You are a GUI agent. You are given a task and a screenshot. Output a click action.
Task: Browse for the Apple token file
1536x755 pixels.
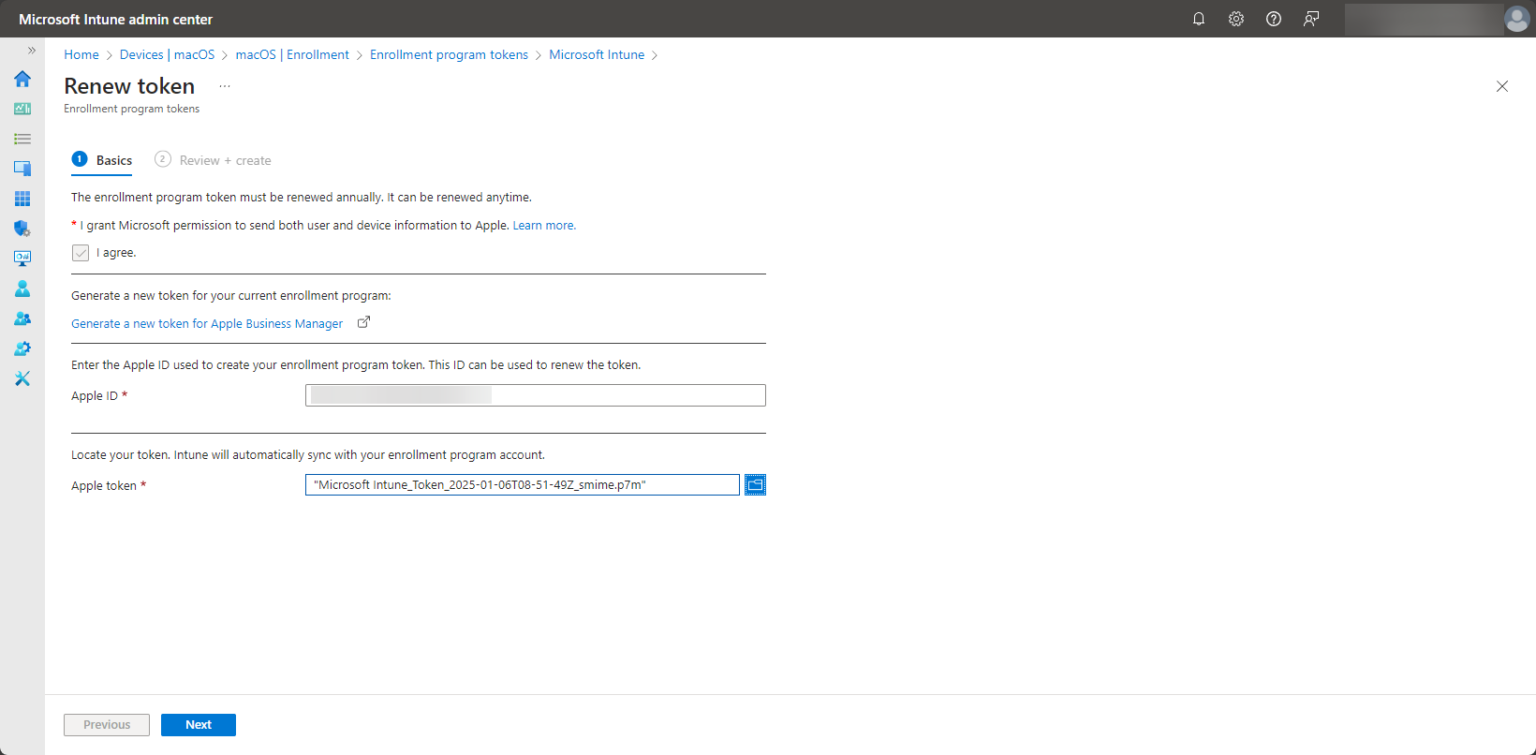(756, 484)
